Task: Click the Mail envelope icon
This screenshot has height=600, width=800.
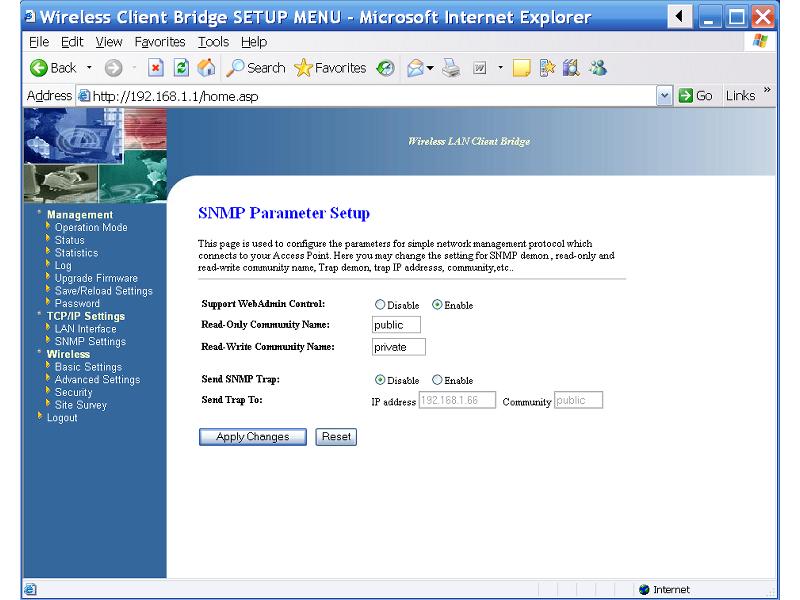Action: pyautogui.click(x=415, y=68)
